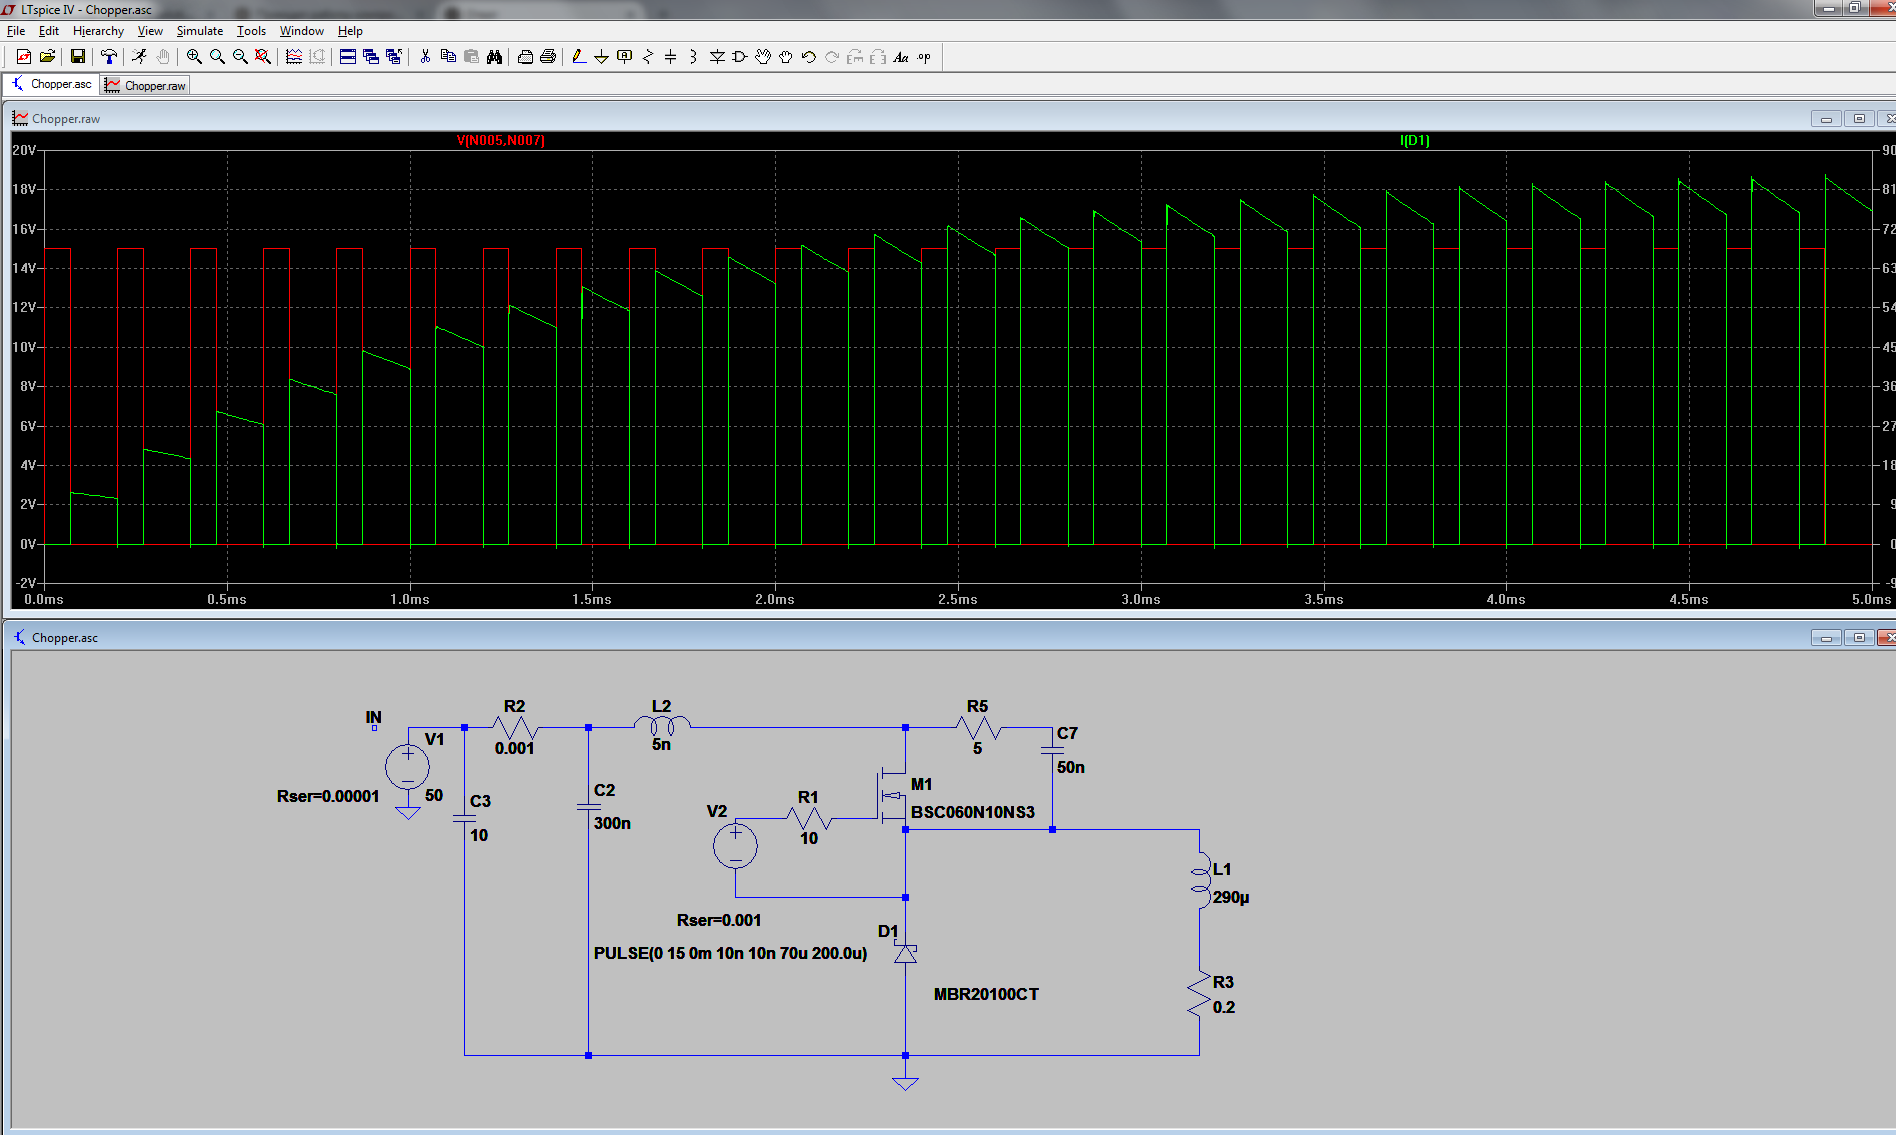The width and height of the screenshot is (1896, 1135).
Task: Click the Save disk icon
Action: click(x=77, y=57)
